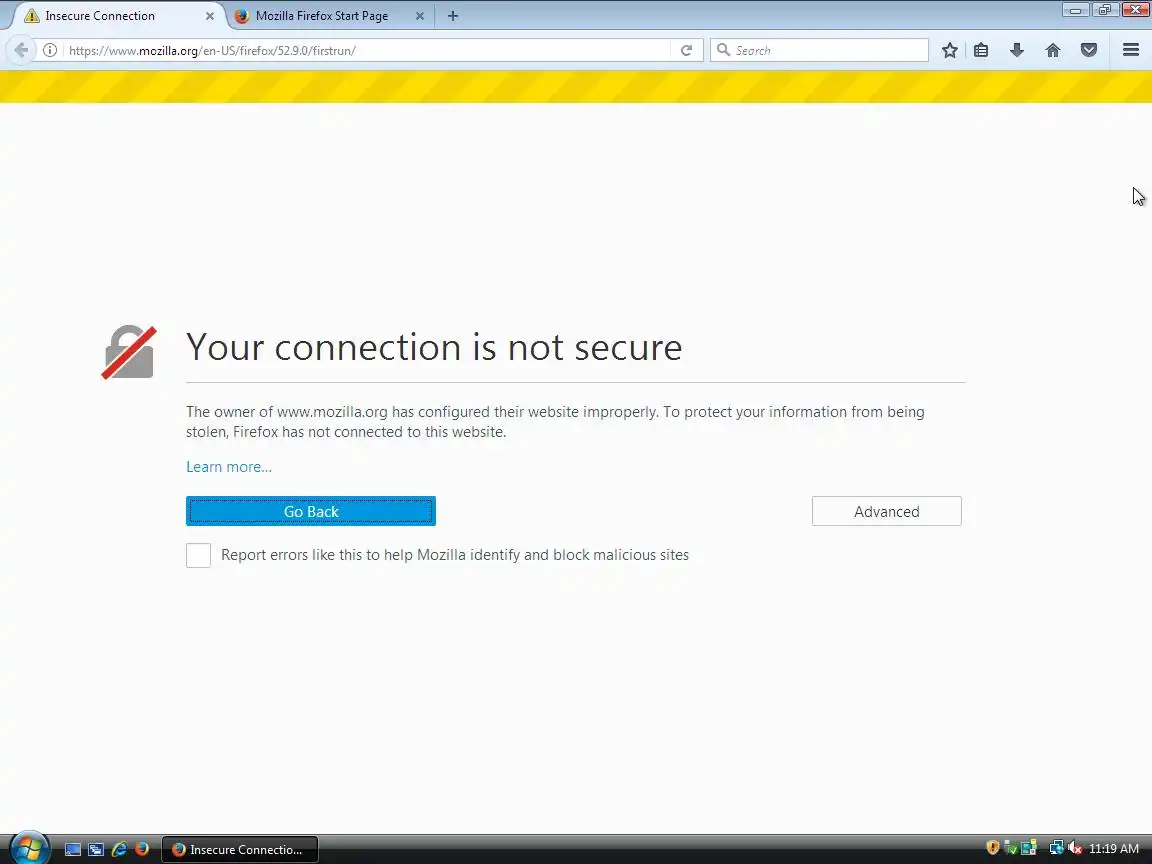The image size is (1152, 864).
Task: Click the Go Back button
Action: point(311,511)
